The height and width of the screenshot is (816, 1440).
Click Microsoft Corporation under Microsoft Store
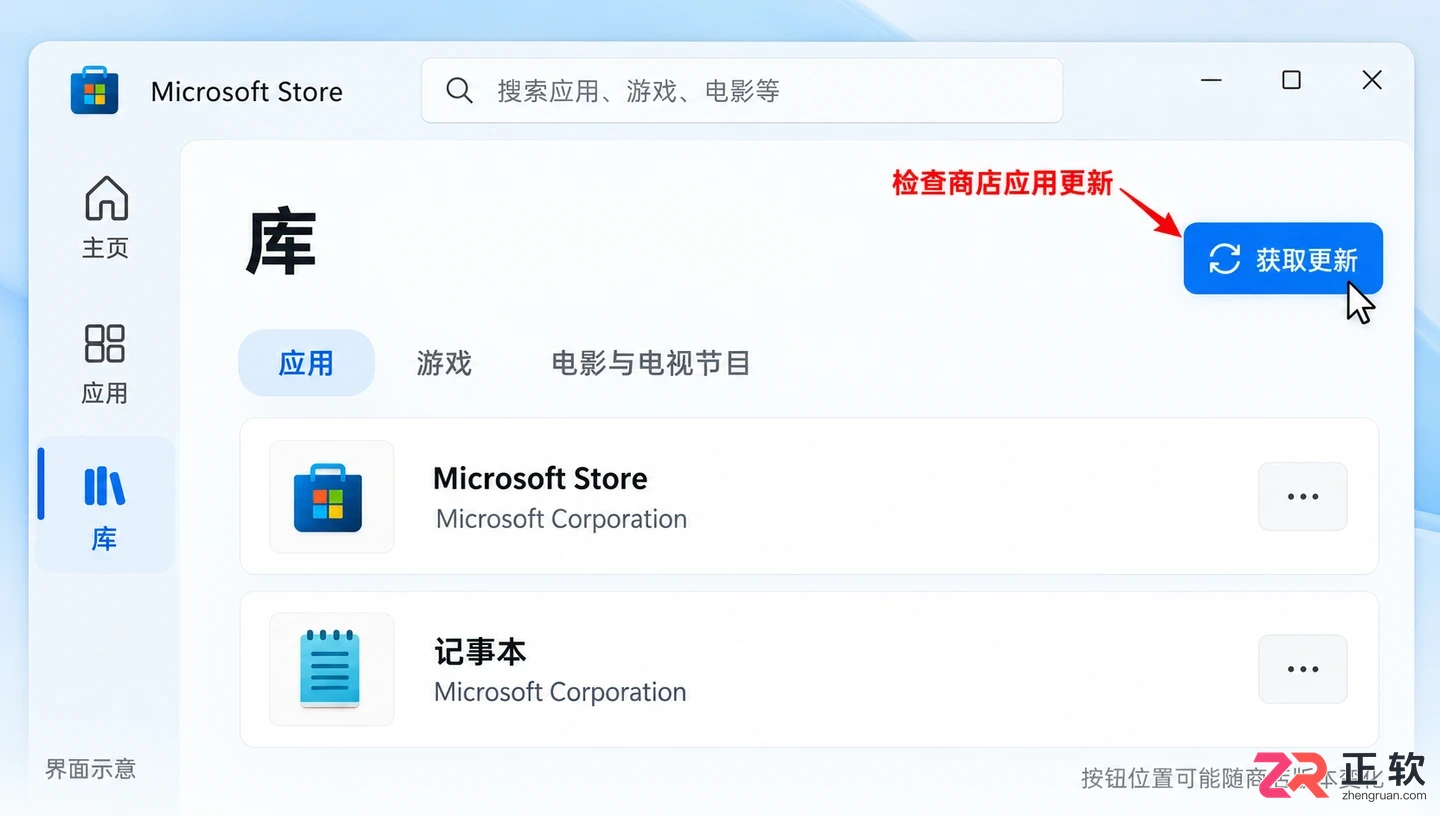(x=561, y=519)
